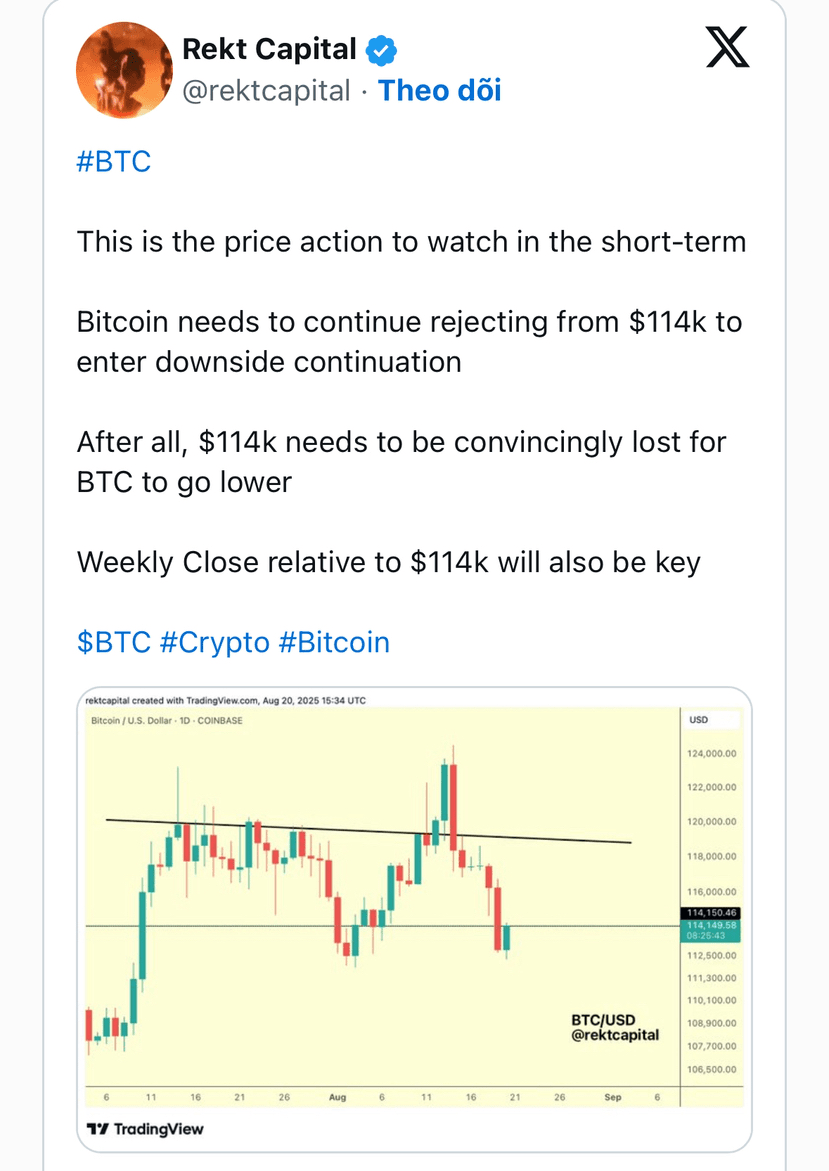This screenshot has height=1171, width=829.
Task: Click the blue verified badge
Action: (381, 50)
